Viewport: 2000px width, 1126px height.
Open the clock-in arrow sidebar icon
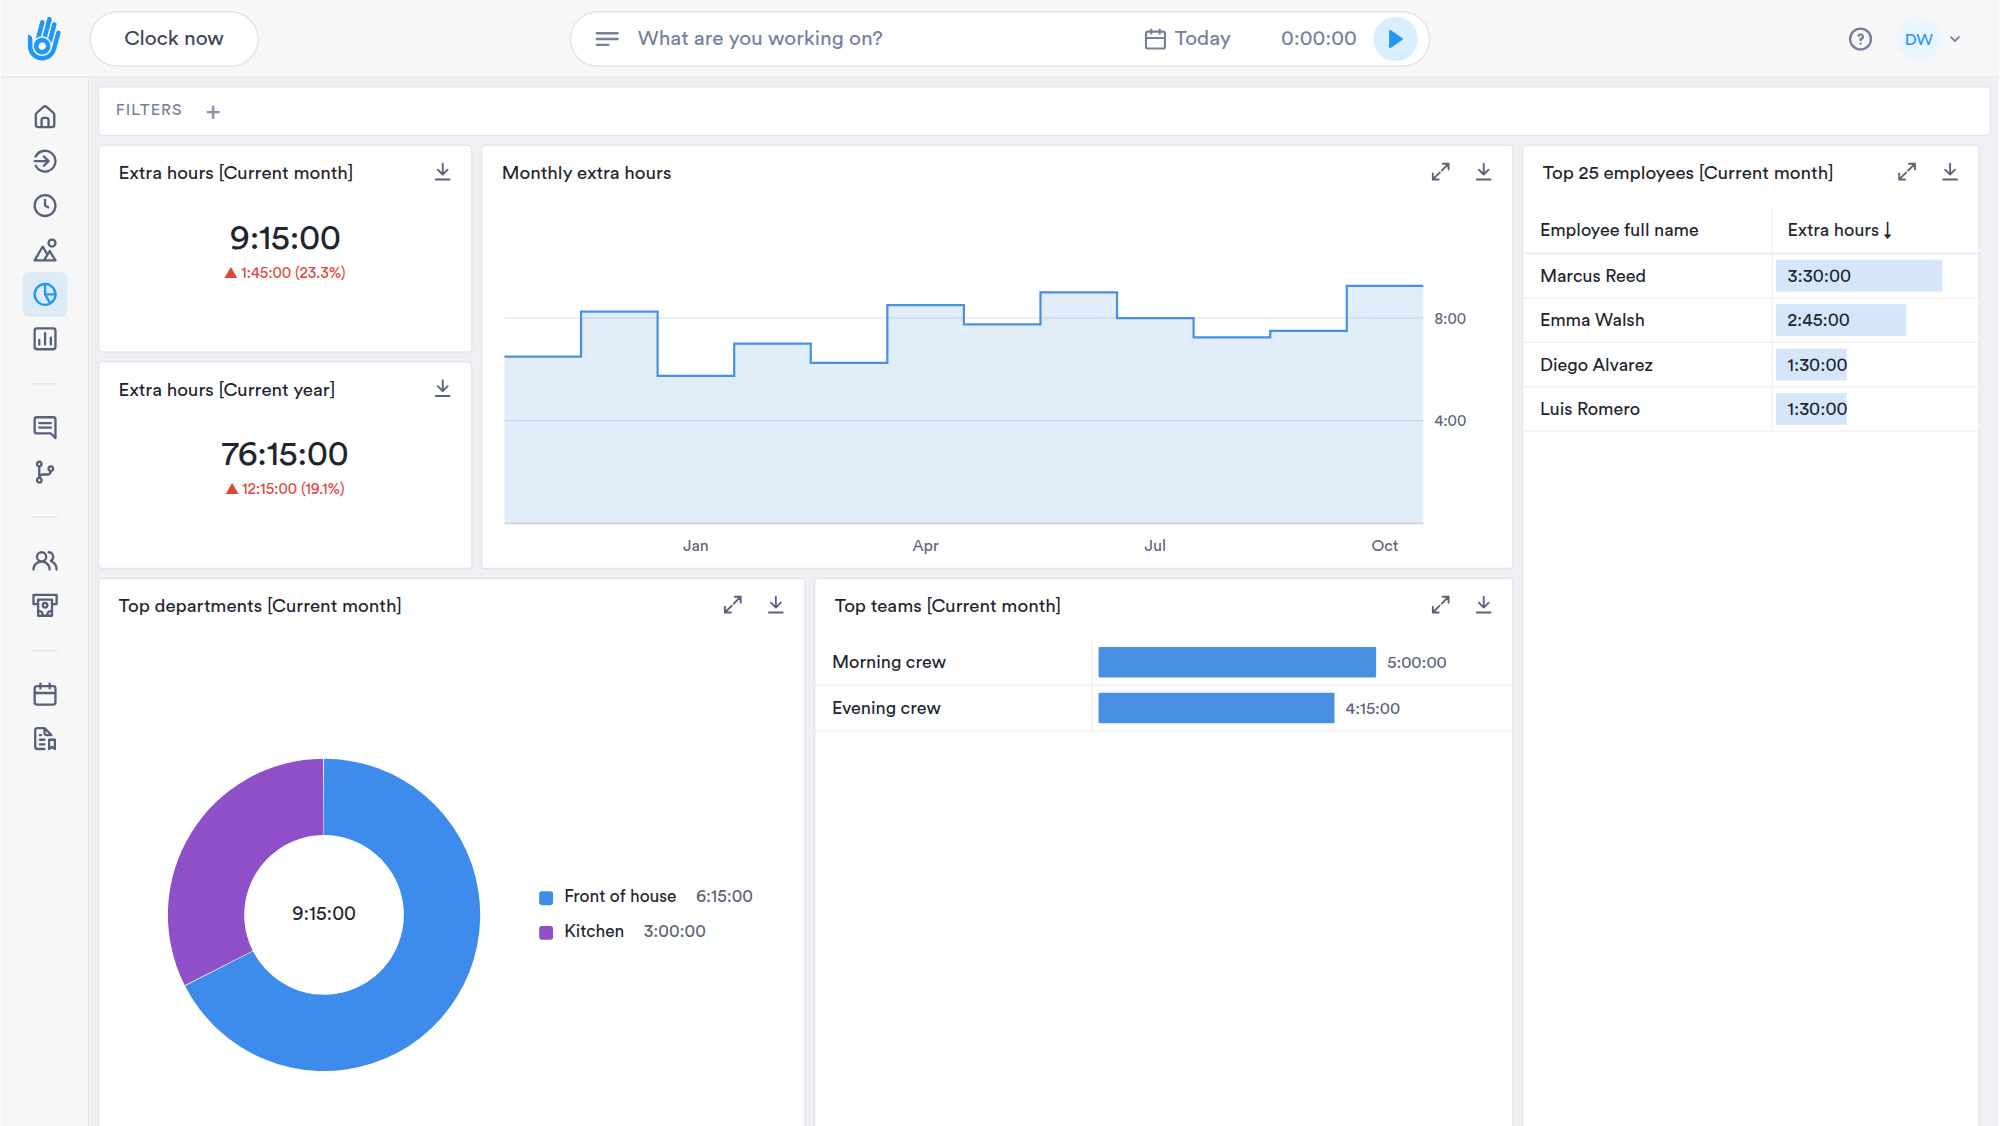pyautogui.click(x=45, y=161)
